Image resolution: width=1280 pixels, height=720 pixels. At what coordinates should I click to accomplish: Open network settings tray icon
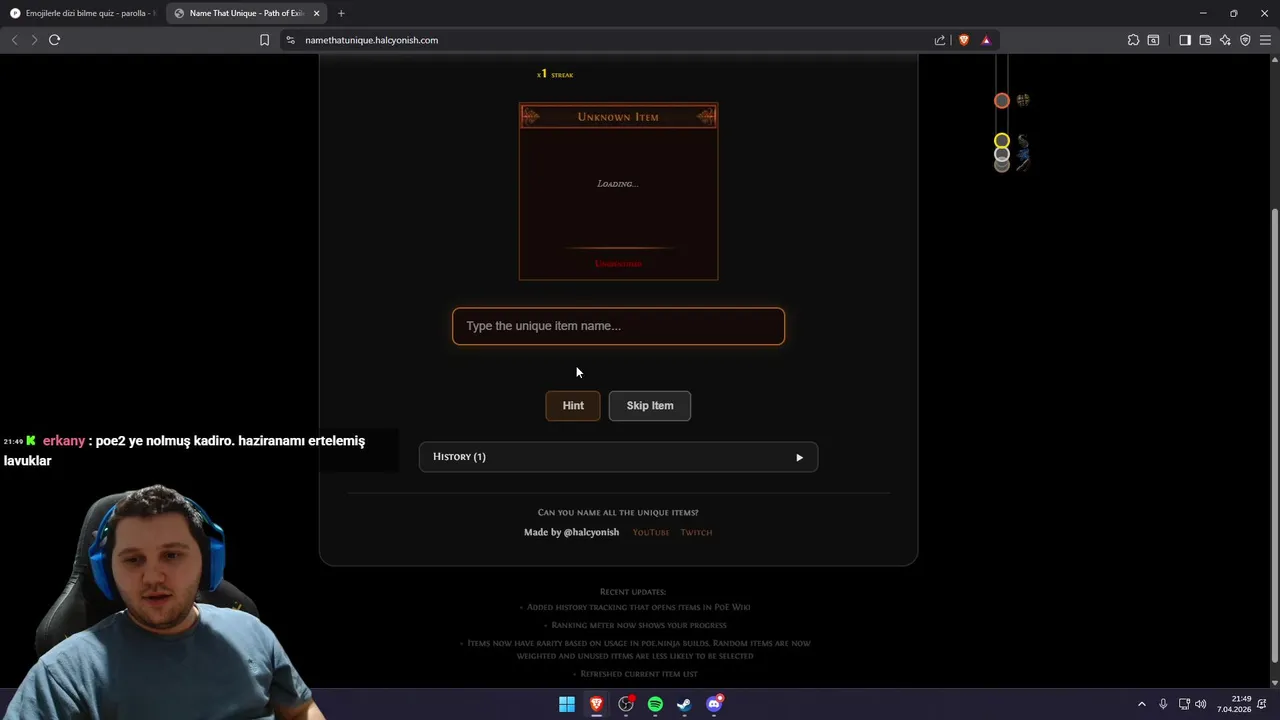(1184, 704)
